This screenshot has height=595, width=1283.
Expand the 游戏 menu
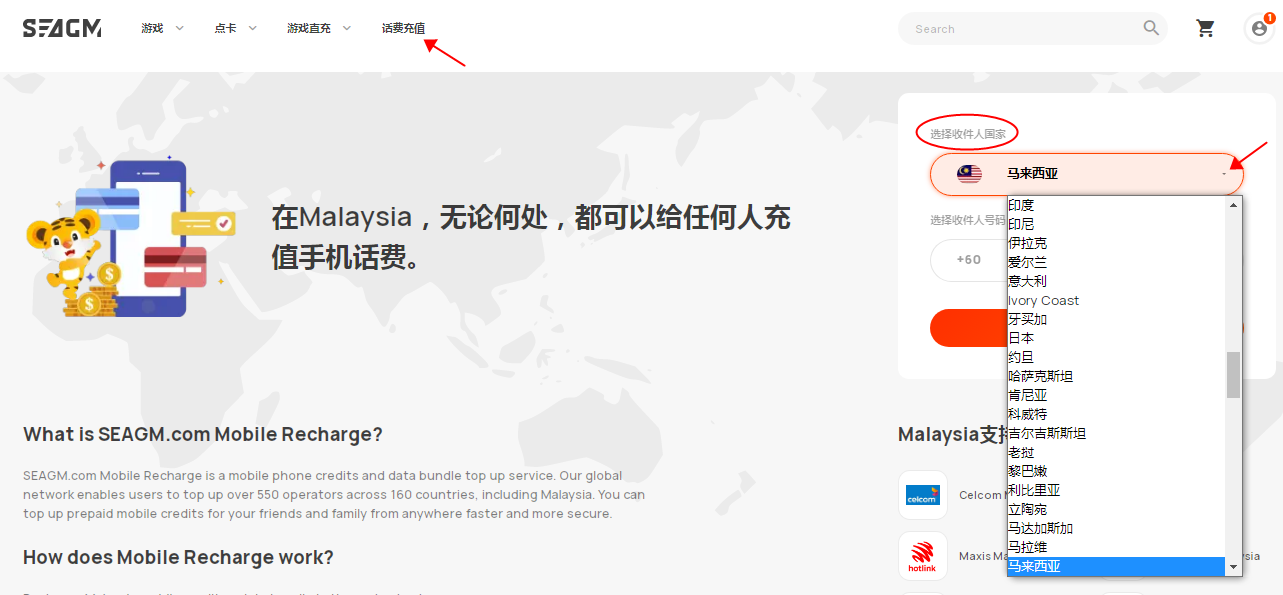[162, 28]
